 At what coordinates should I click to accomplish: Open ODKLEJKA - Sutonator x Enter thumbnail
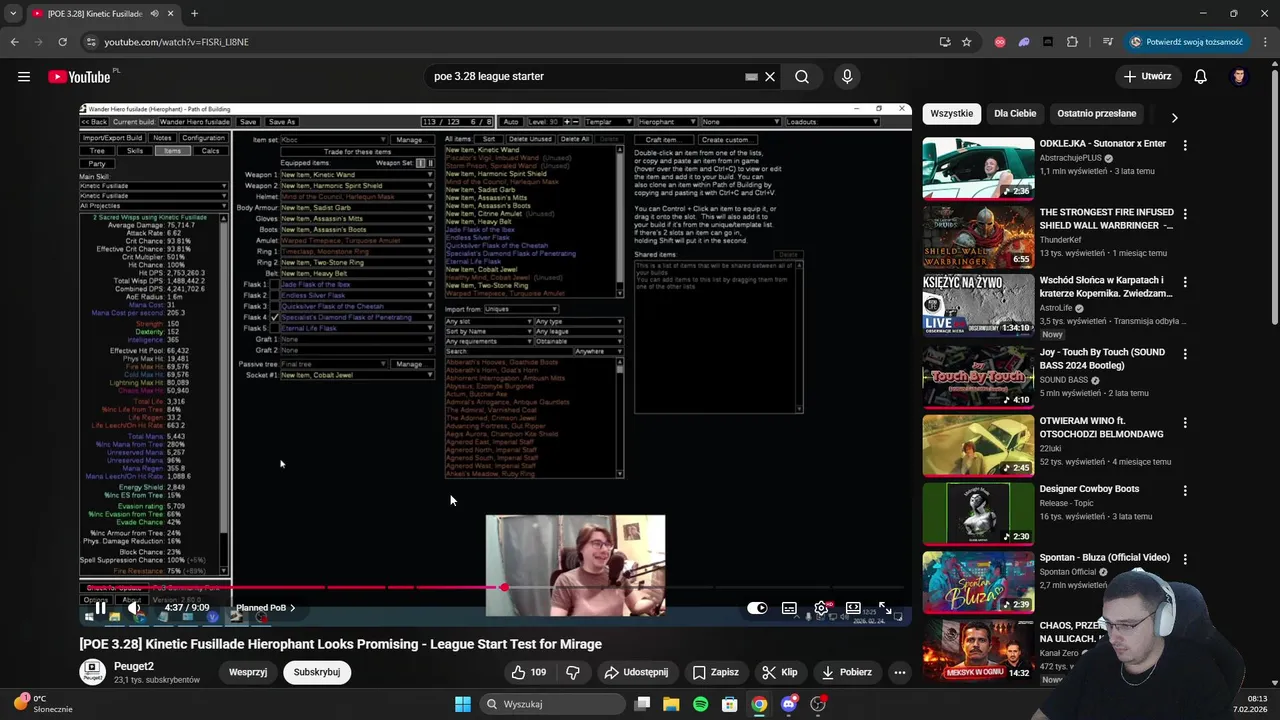pos(978,169)
